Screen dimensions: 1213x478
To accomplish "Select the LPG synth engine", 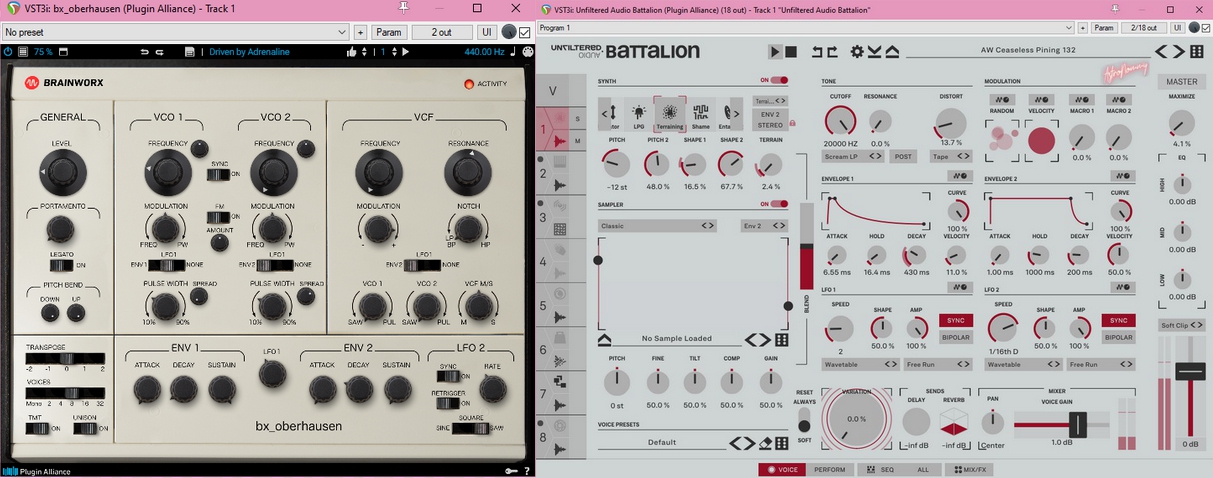I will click(x=639, y=114).
